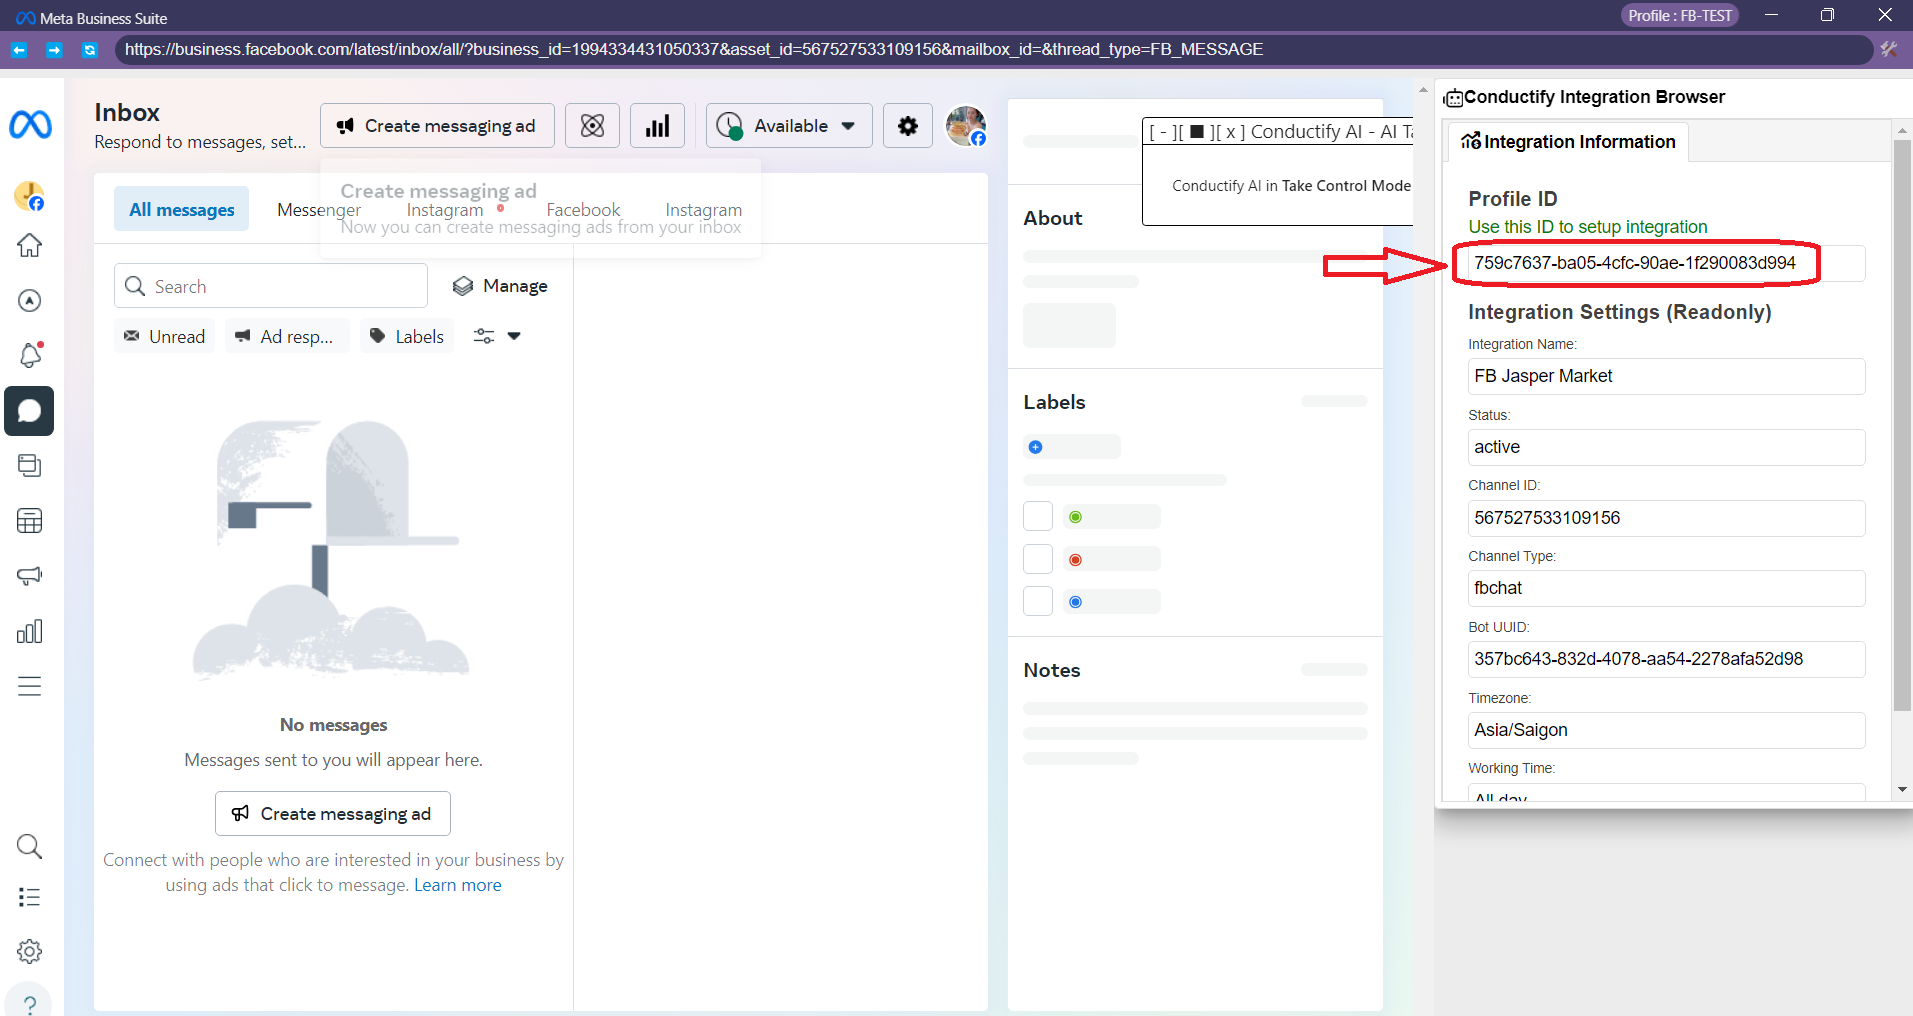This screenshot has width=1913, height=1016.
Task: Open the automations atom icon button
Action: [x=592, y=126]
